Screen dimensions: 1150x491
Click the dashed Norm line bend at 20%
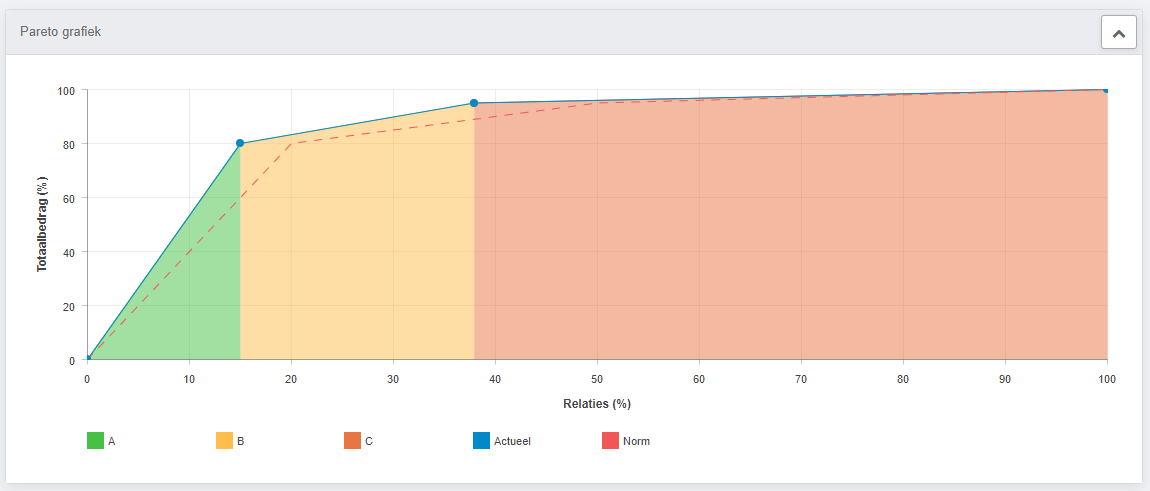(x=291, y=143)
